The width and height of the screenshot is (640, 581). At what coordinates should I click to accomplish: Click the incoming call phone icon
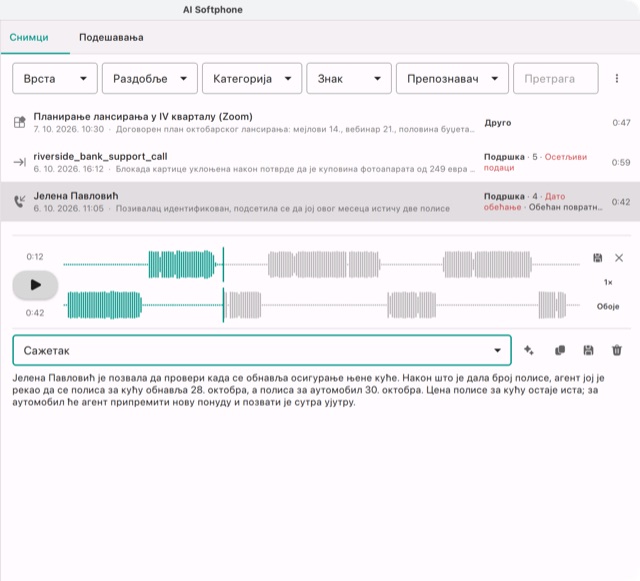click(20, 201)
